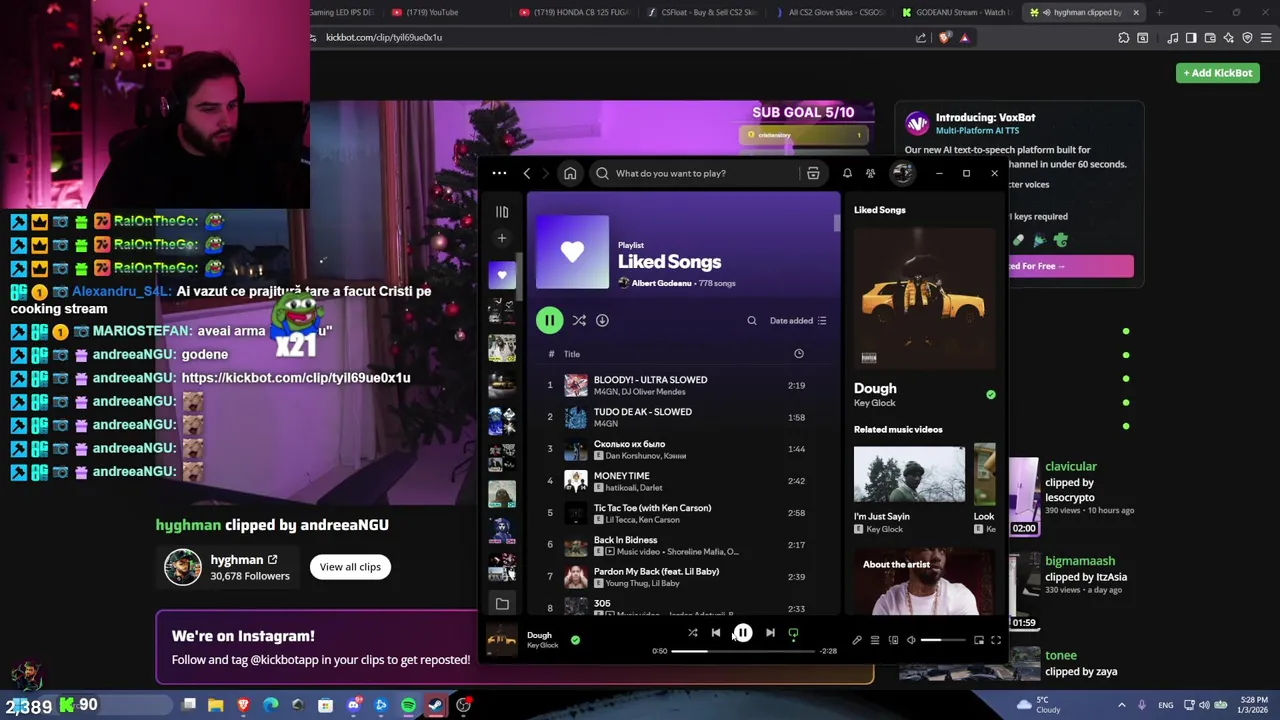Toggle repeat in player bar
Viewport: 1280px width, 720px height.
[x=793, y=633]
